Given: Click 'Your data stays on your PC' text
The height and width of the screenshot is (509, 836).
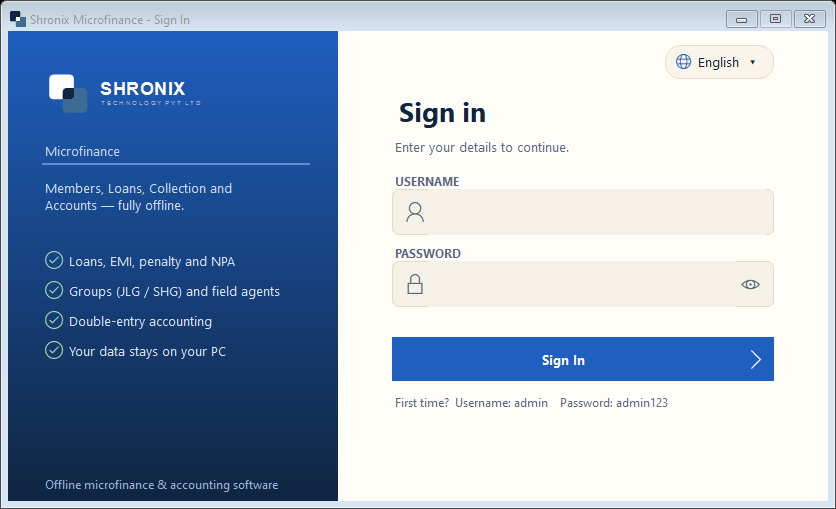Looking at the screenshot, I should coord(148,351).
